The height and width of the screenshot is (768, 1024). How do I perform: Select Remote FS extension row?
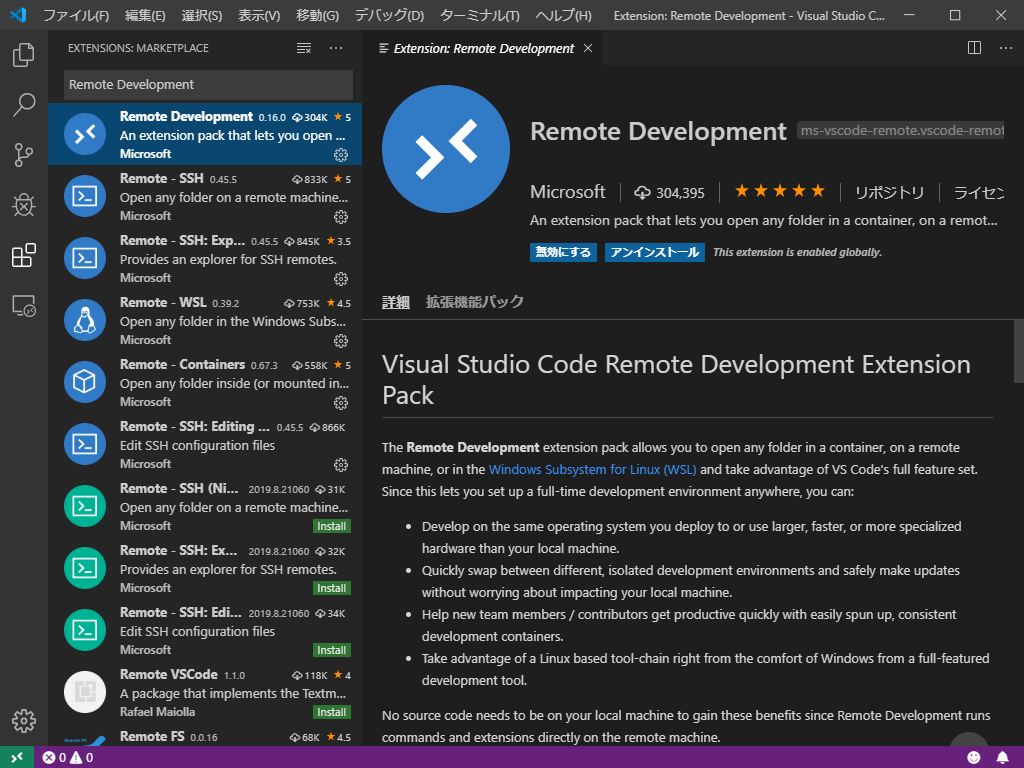tap(205, 738)
